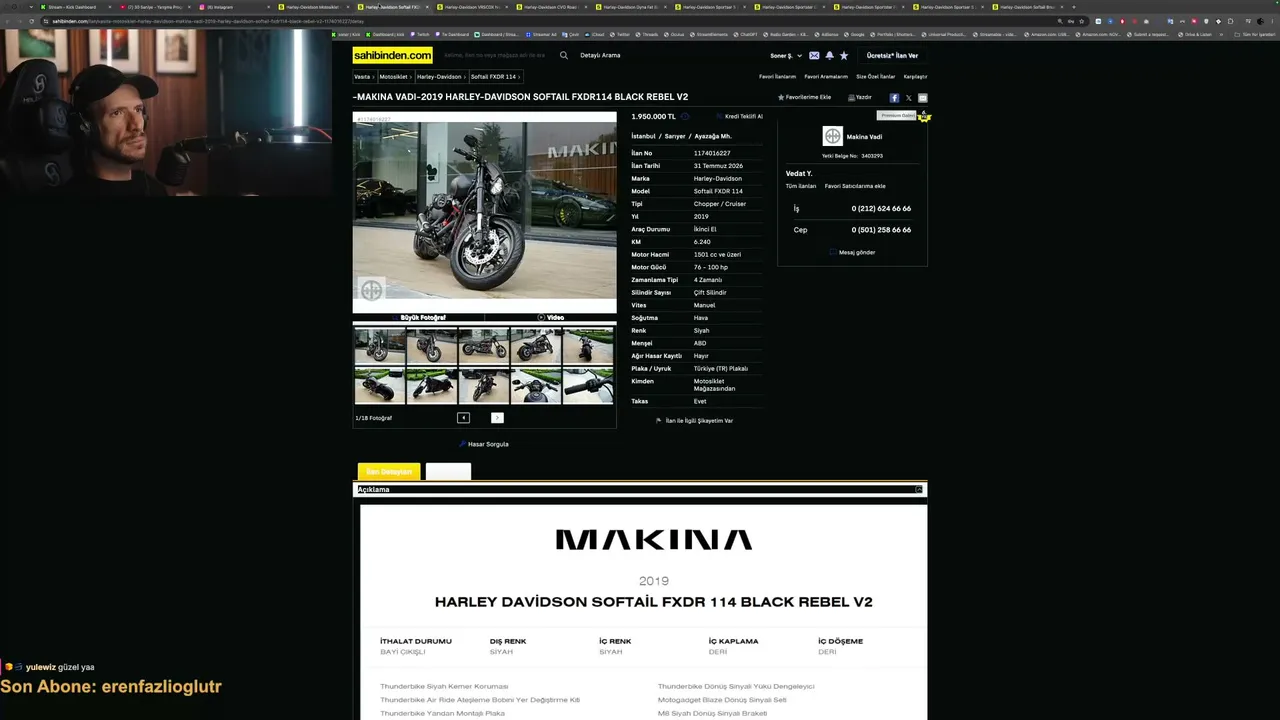Select the first photo thumbnail in top row

(x=380, y=346)
